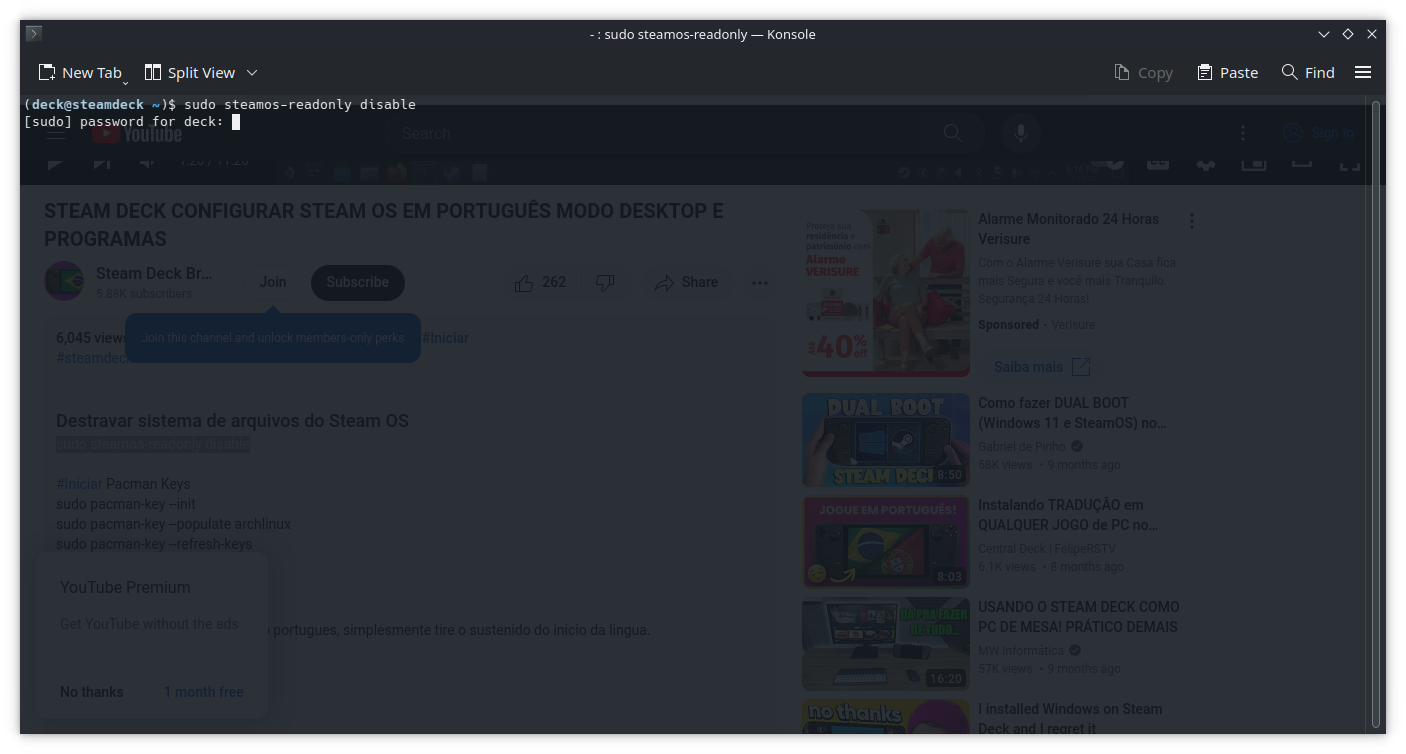
Task: Click the YouTube Sign in button
Action: [x=1319, y=133]
